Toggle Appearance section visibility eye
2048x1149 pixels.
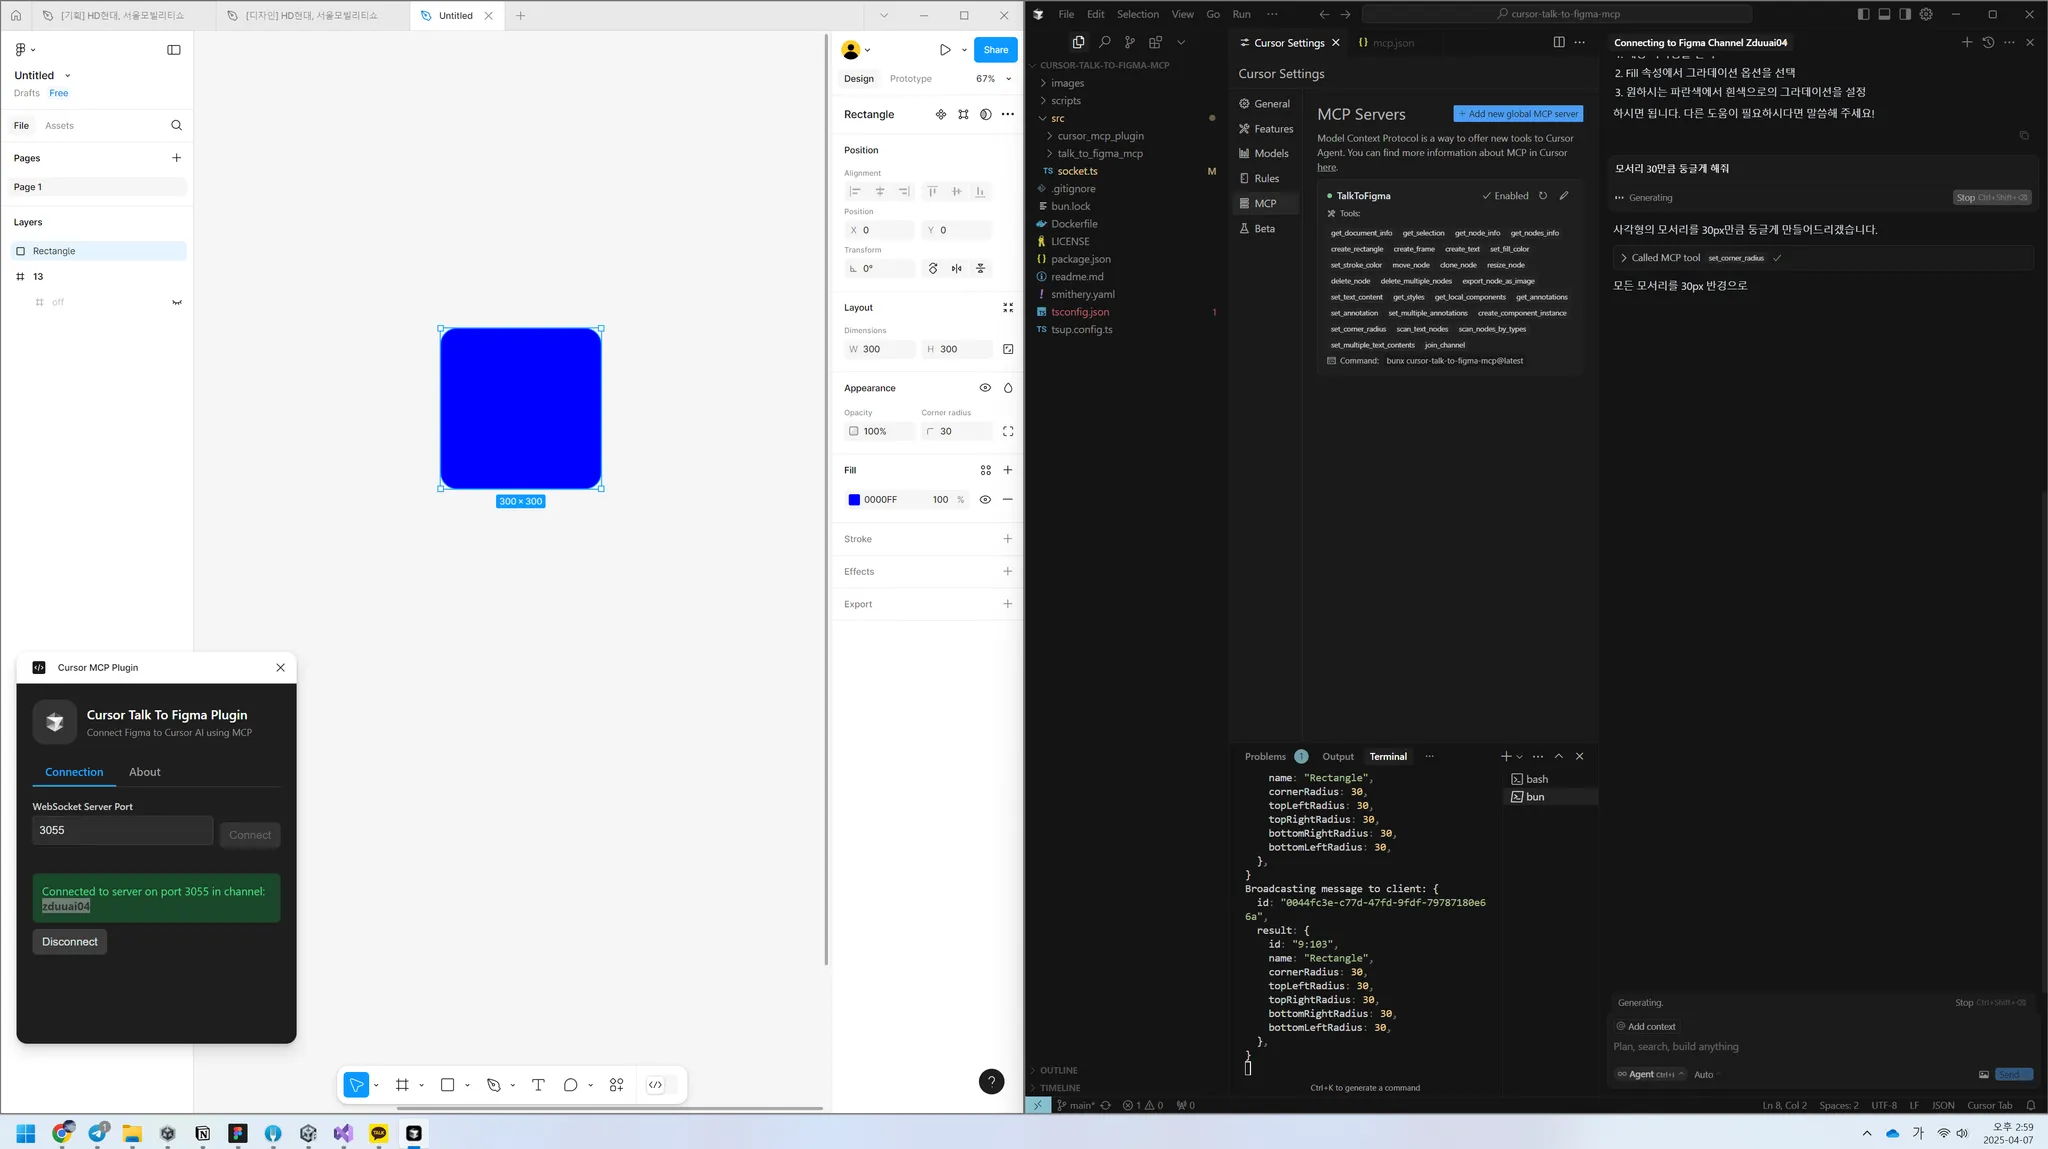pos(985,388)
